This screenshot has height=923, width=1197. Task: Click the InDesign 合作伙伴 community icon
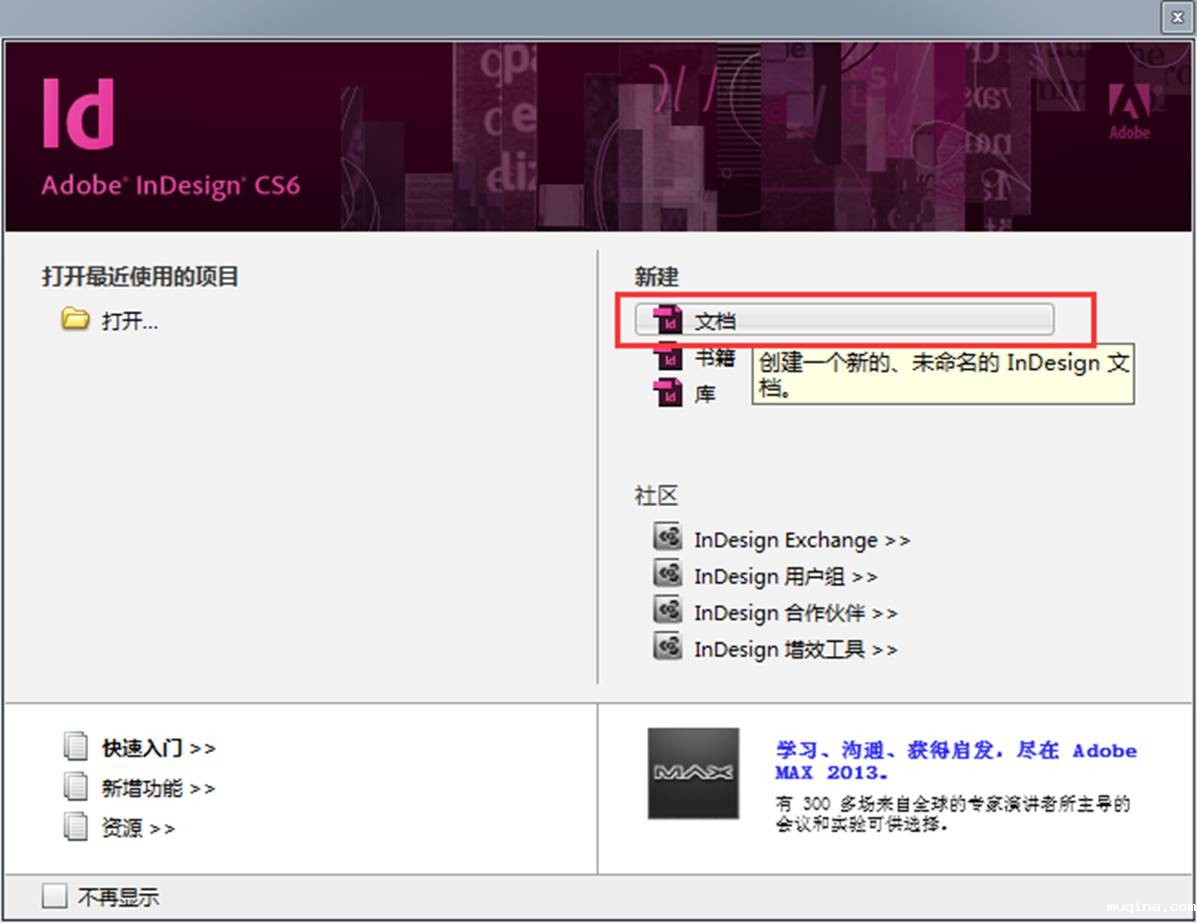tap(668, 610)
